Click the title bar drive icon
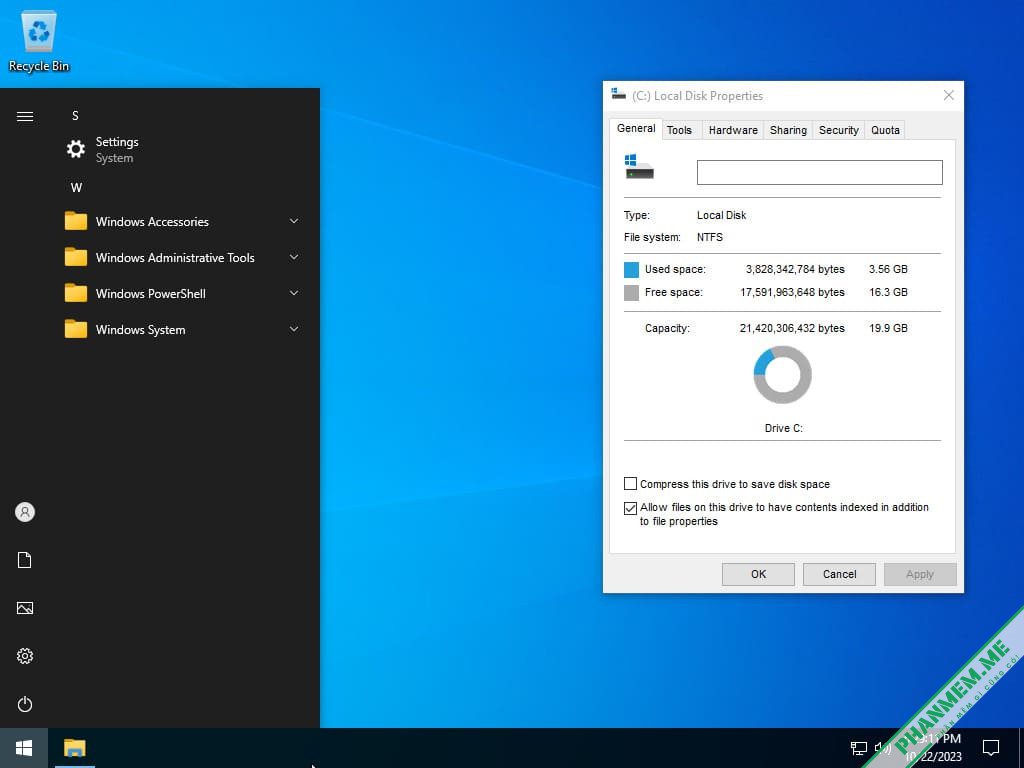This screenshot has width=1024, height=768. coord(618,94)
